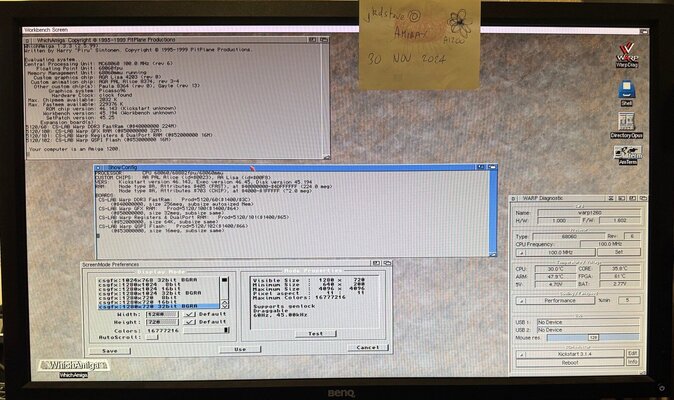Launch Directory Opus from the desktop
This screenshot has width=674, height=400.
pyautogui.click(x=627, y=124)
